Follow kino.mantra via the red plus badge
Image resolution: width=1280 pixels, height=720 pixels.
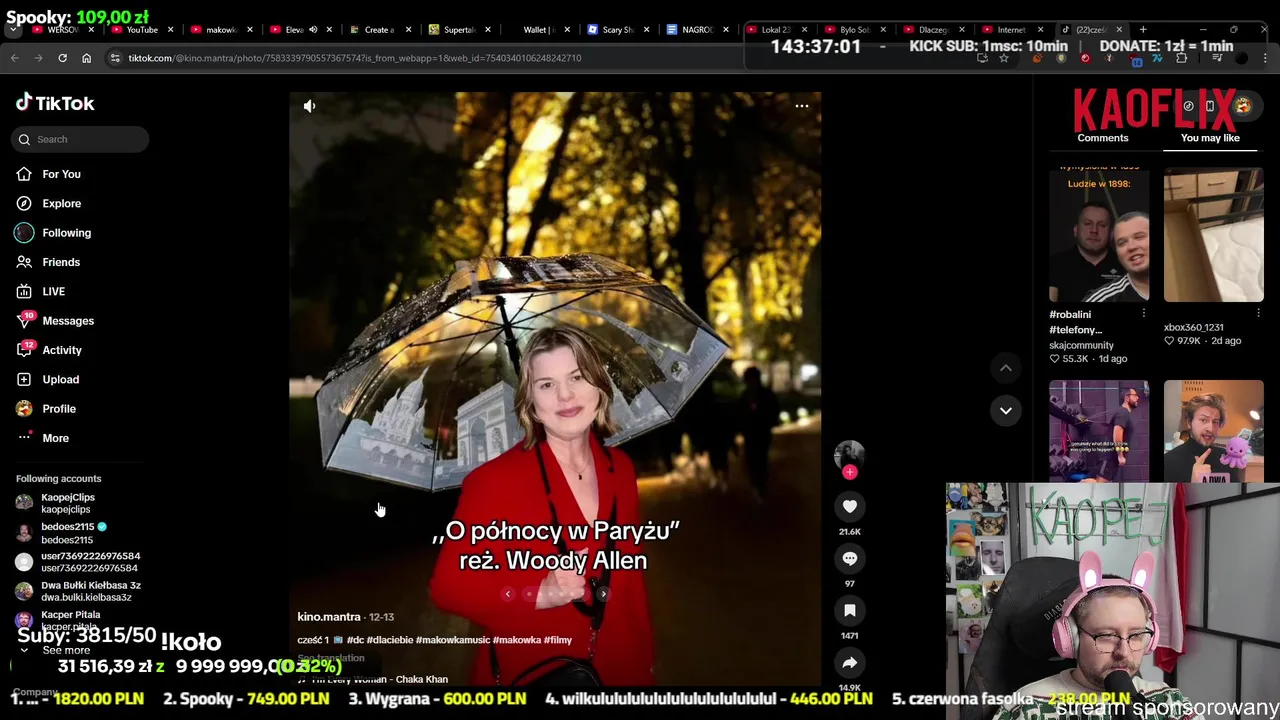pyautogui.click(x=850, y=472)
